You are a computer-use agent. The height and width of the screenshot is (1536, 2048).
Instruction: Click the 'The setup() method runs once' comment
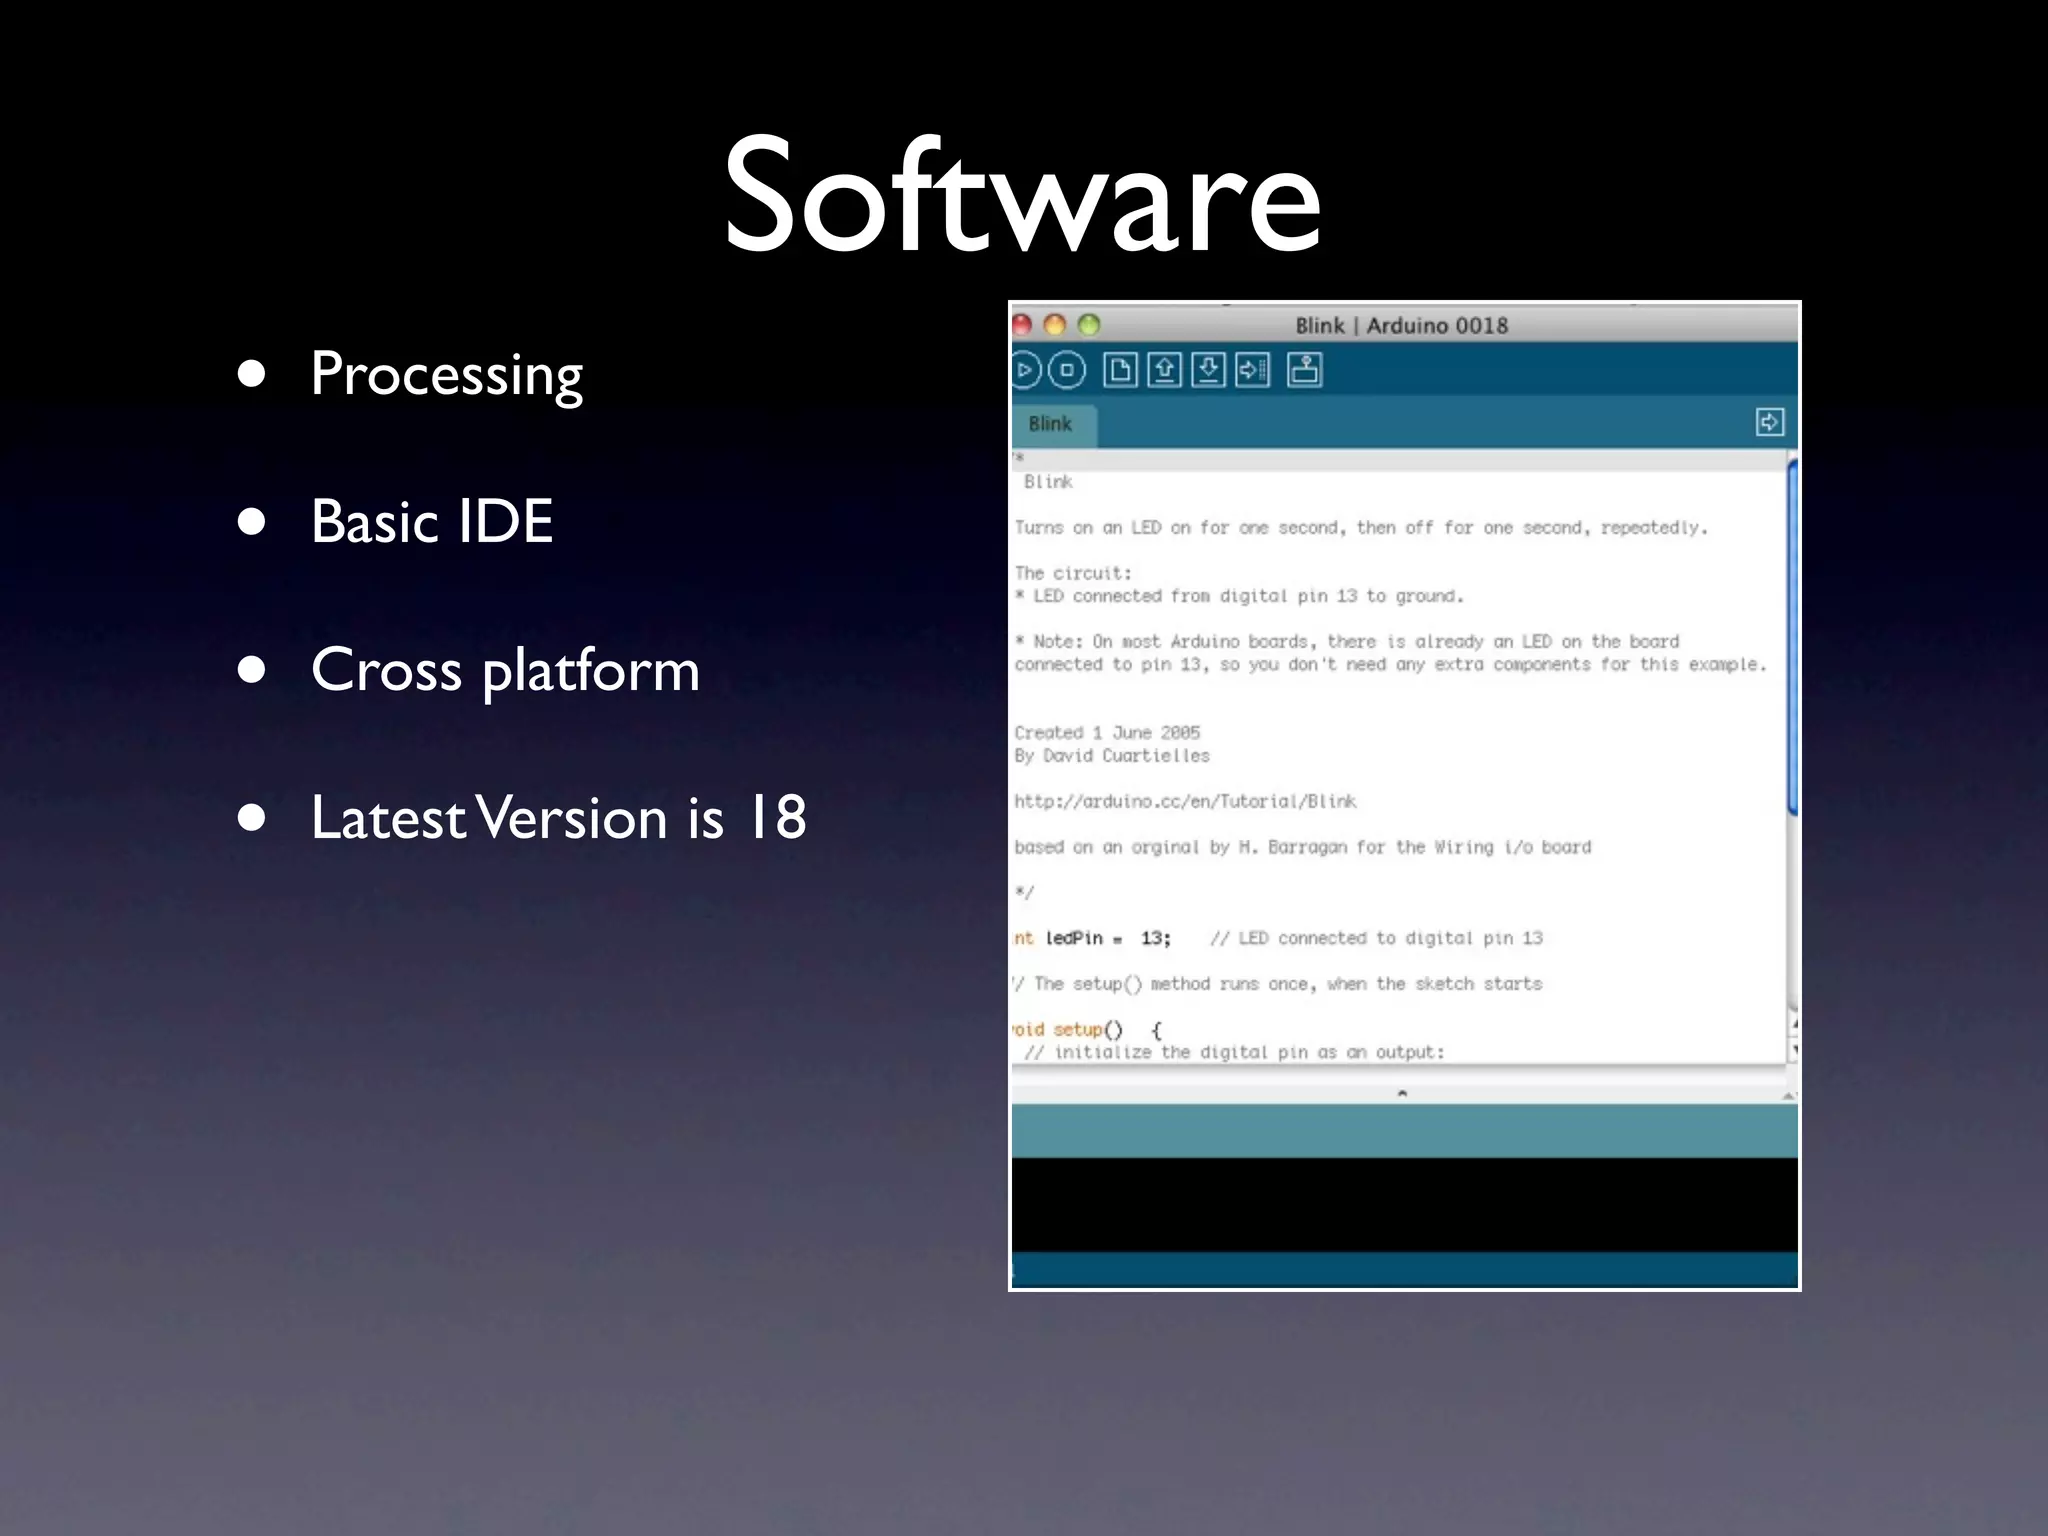1278,984
